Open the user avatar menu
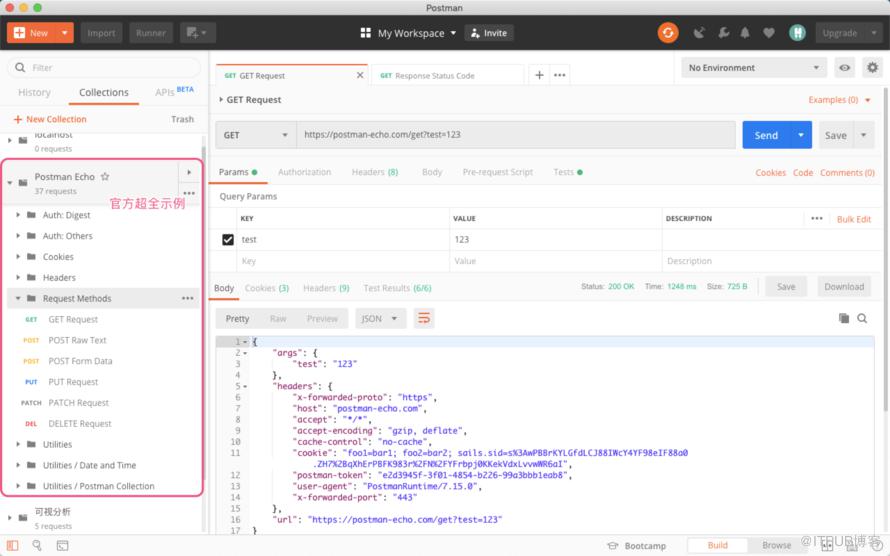The height and width of the screenshot is (556, 890). 797,33
